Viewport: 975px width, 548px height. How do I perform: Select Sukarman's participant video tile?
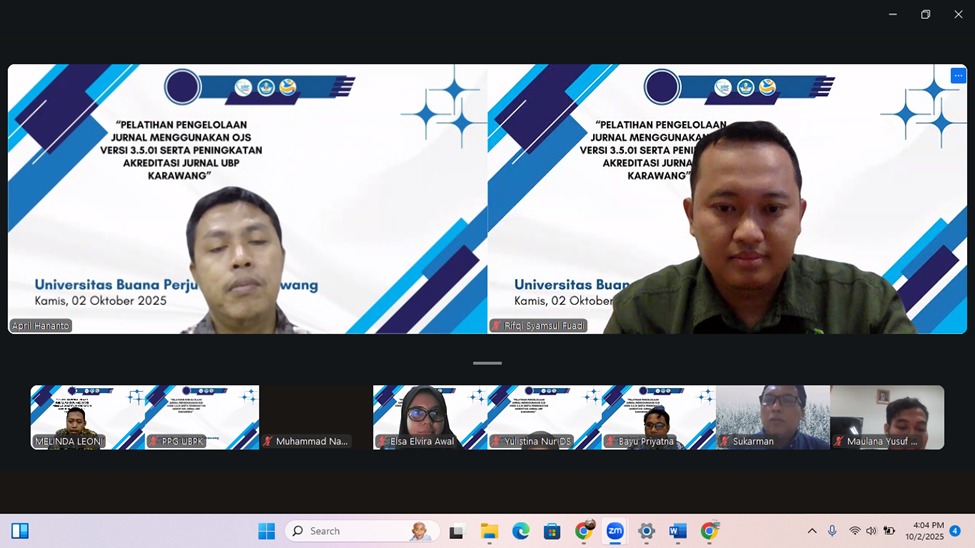(772, 417)
